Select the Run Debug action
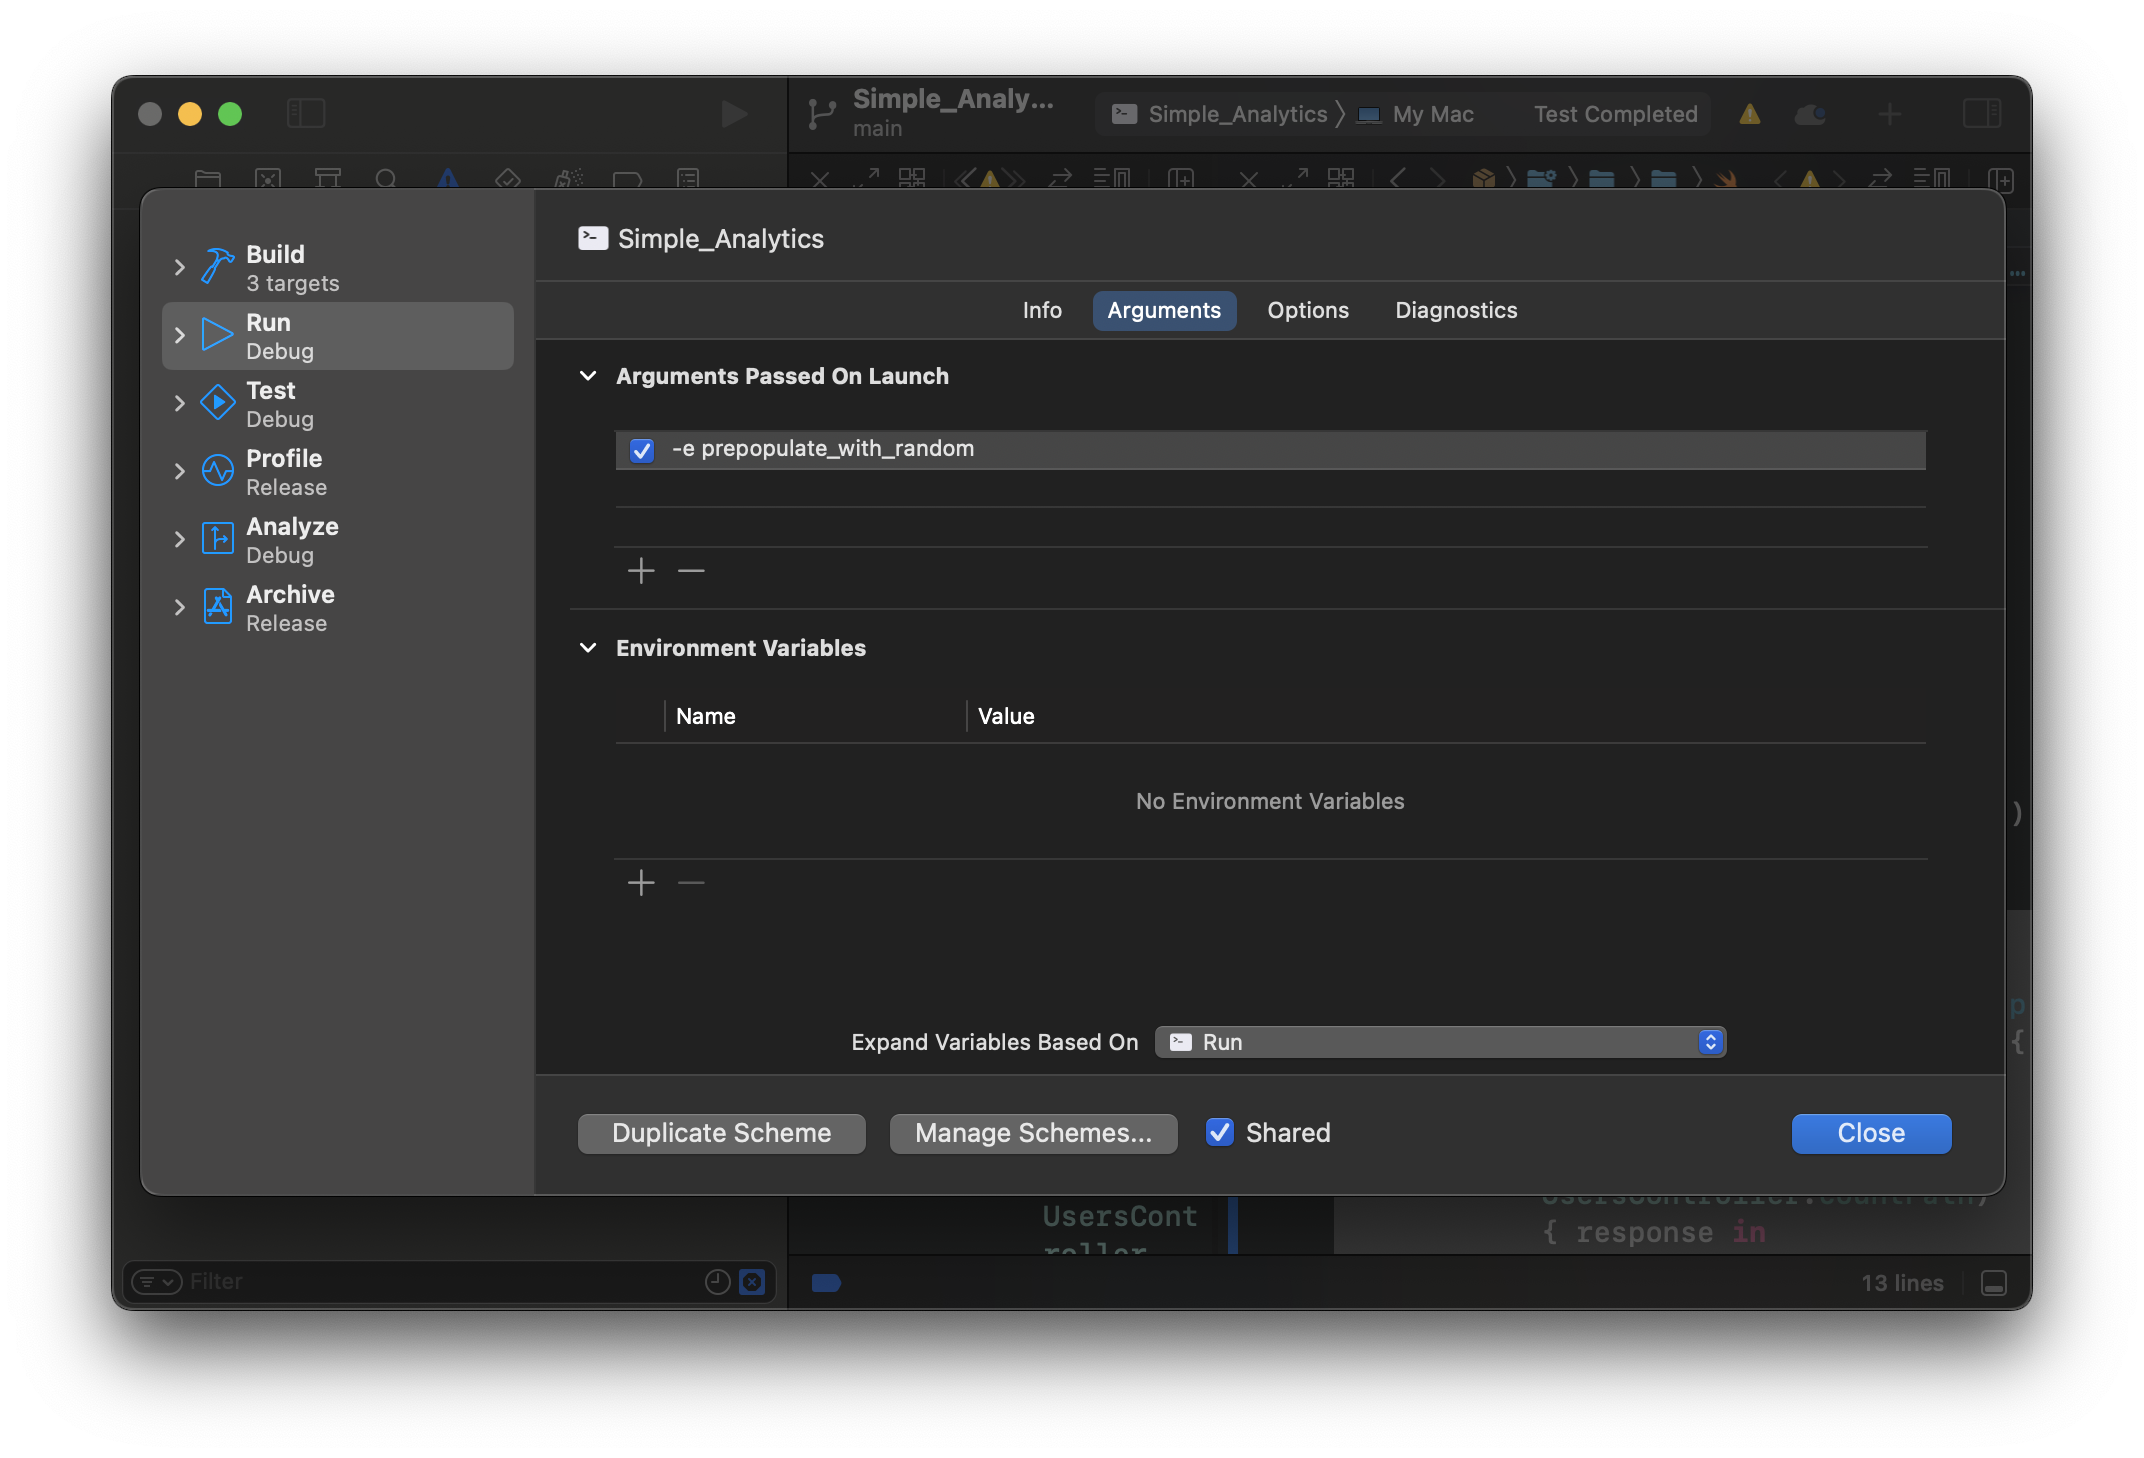The height and width of the screenshot is (1458, 2144). pyautogui.click(x=337, y=336)
